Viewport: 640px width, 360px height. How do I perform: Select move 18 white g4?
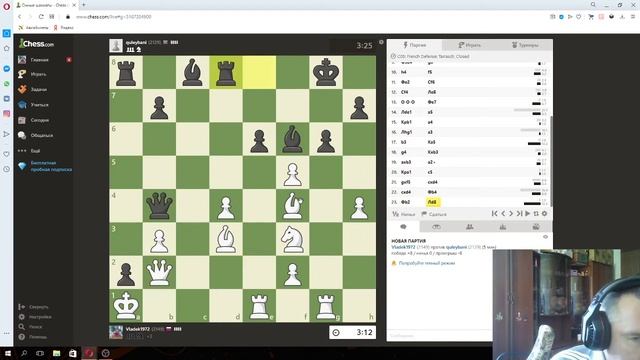(404, 152)
